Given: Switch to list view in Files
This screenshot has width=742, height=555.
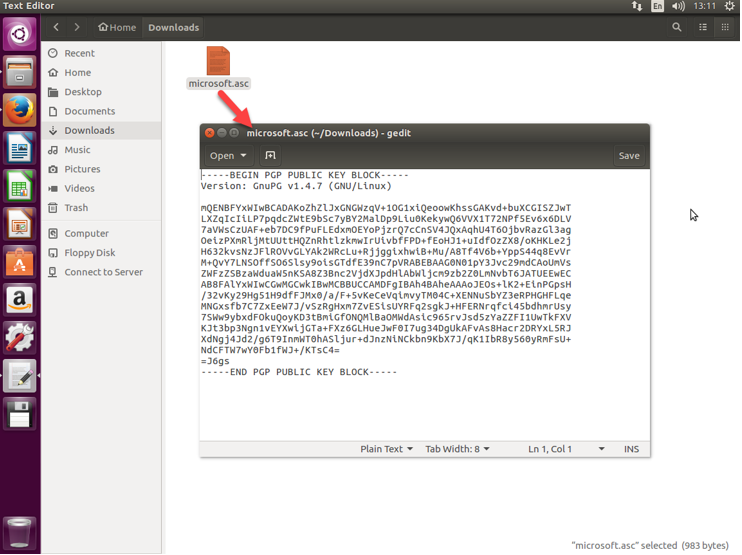Looking at the screenshot, I should (703, 27).
